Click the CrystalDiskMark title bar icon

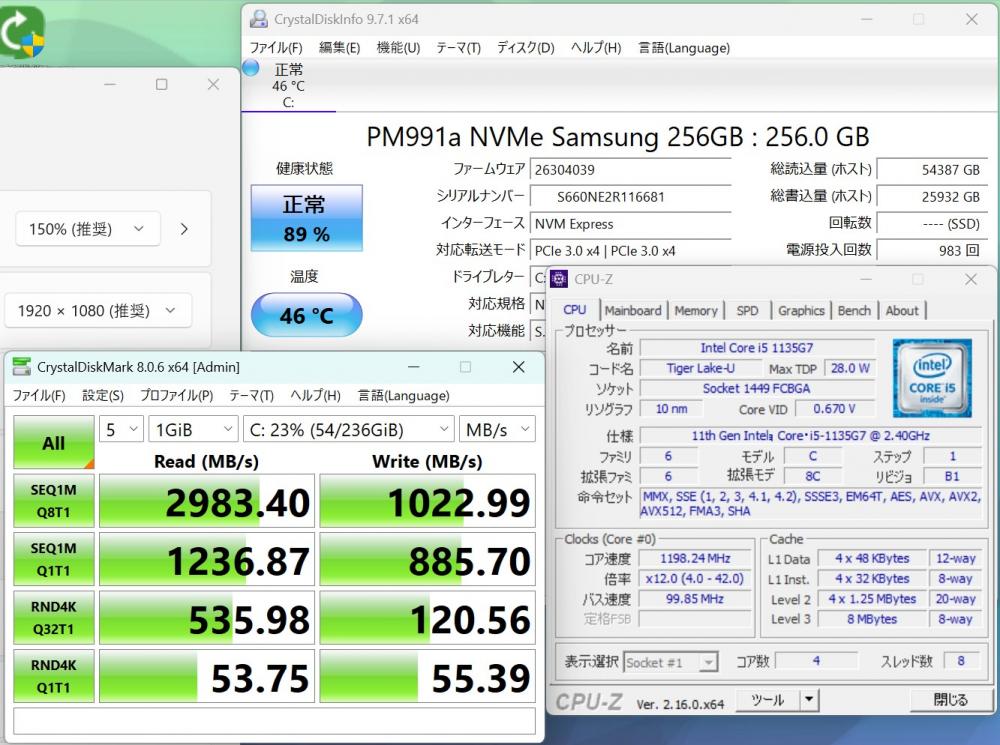pos(21,367)
